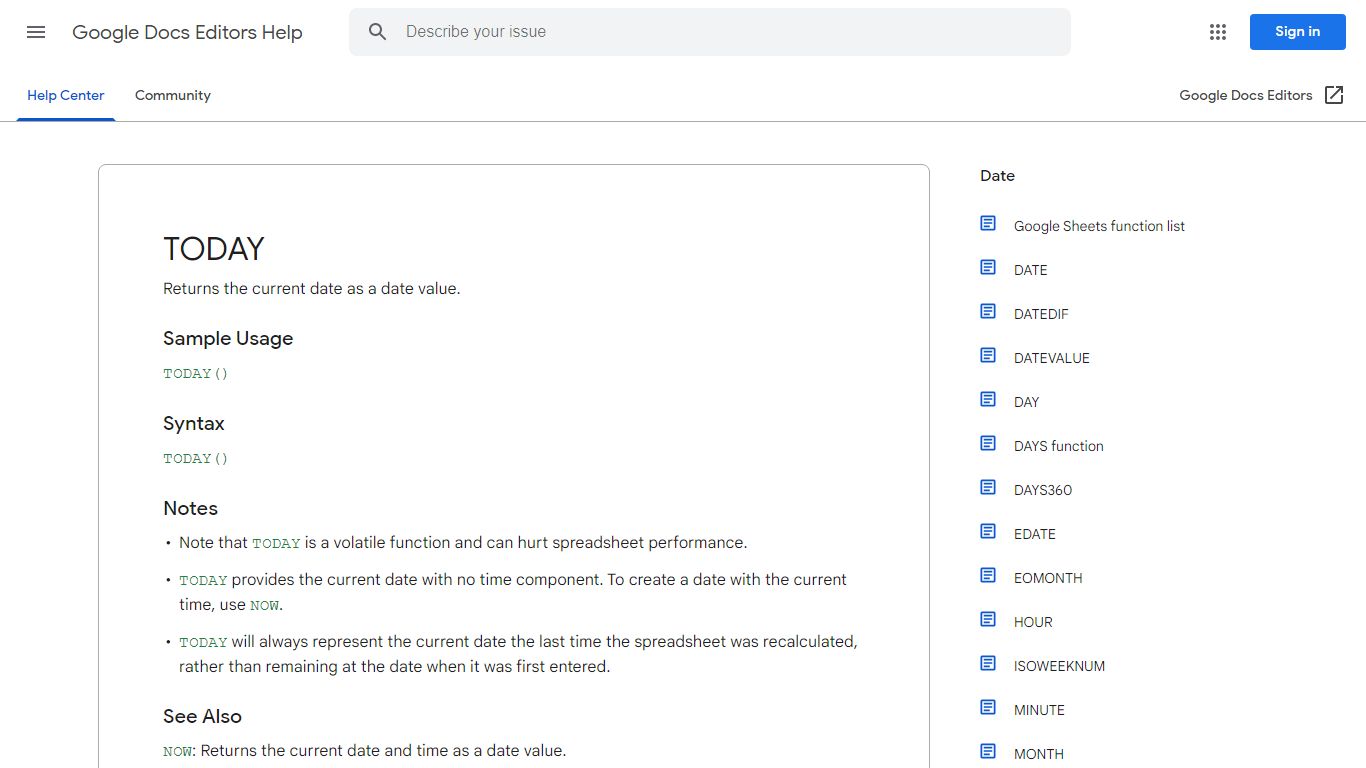Click the TODAY article heading
This screenshot has height=768, width=1366.
214,249
